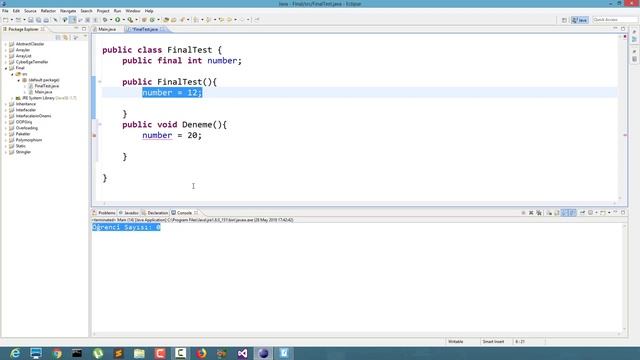This screenshot has height=360, width=640.
Task: Open Package Explorer view menu dropdown
Action: point(85,37)
